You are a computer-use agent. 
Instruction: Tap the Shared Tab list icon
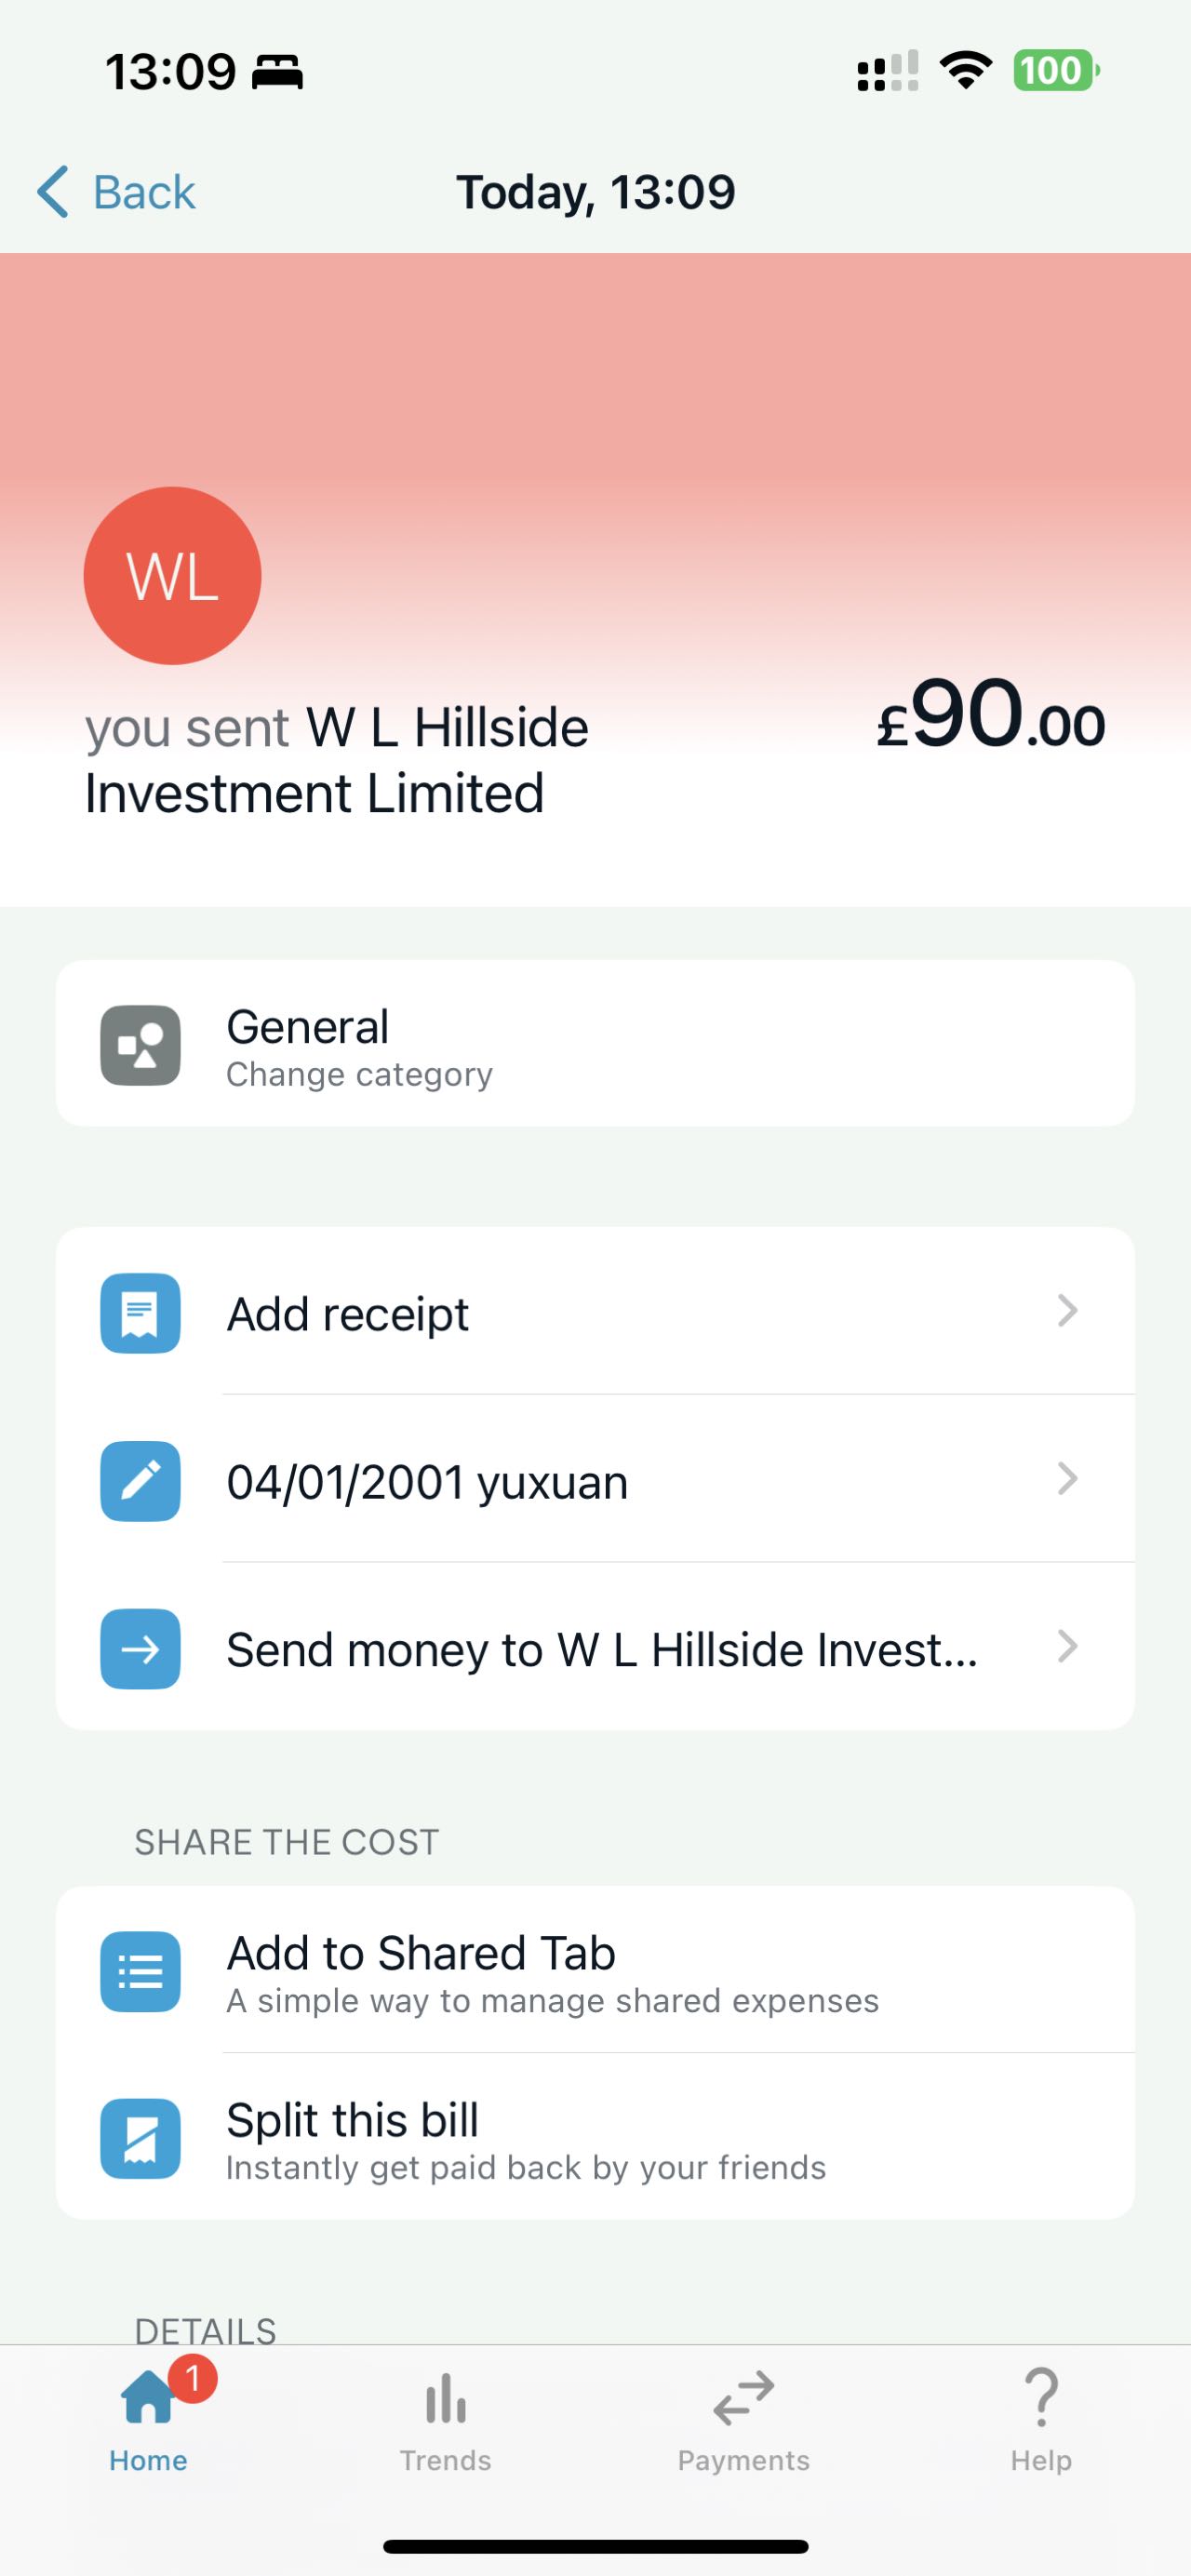(140, 1971)
